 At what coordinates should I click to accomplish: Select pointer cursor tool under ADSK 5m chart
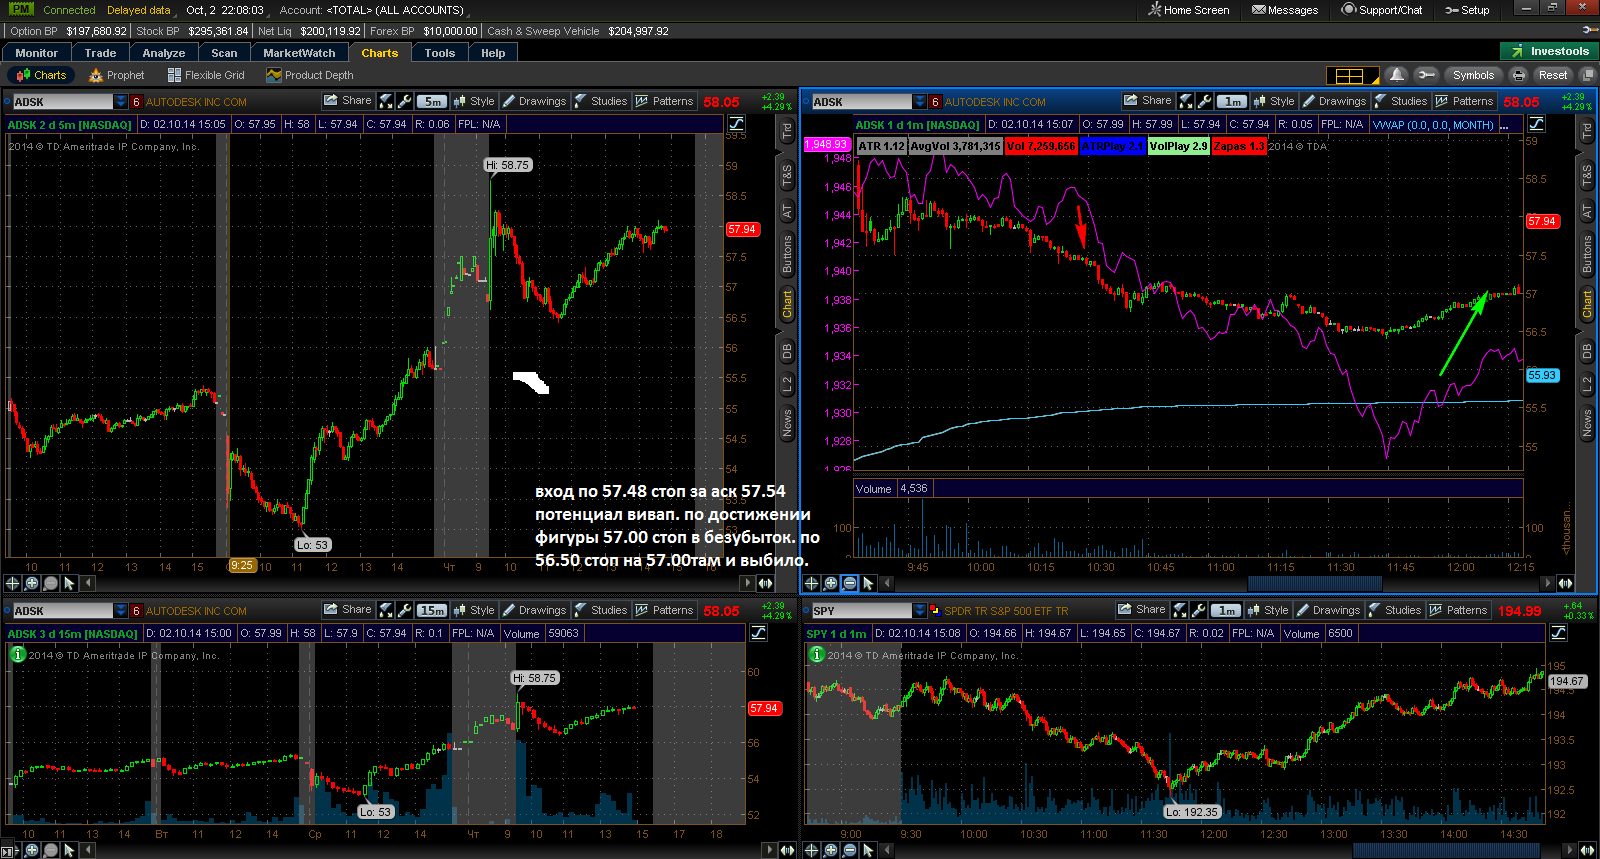69,583
